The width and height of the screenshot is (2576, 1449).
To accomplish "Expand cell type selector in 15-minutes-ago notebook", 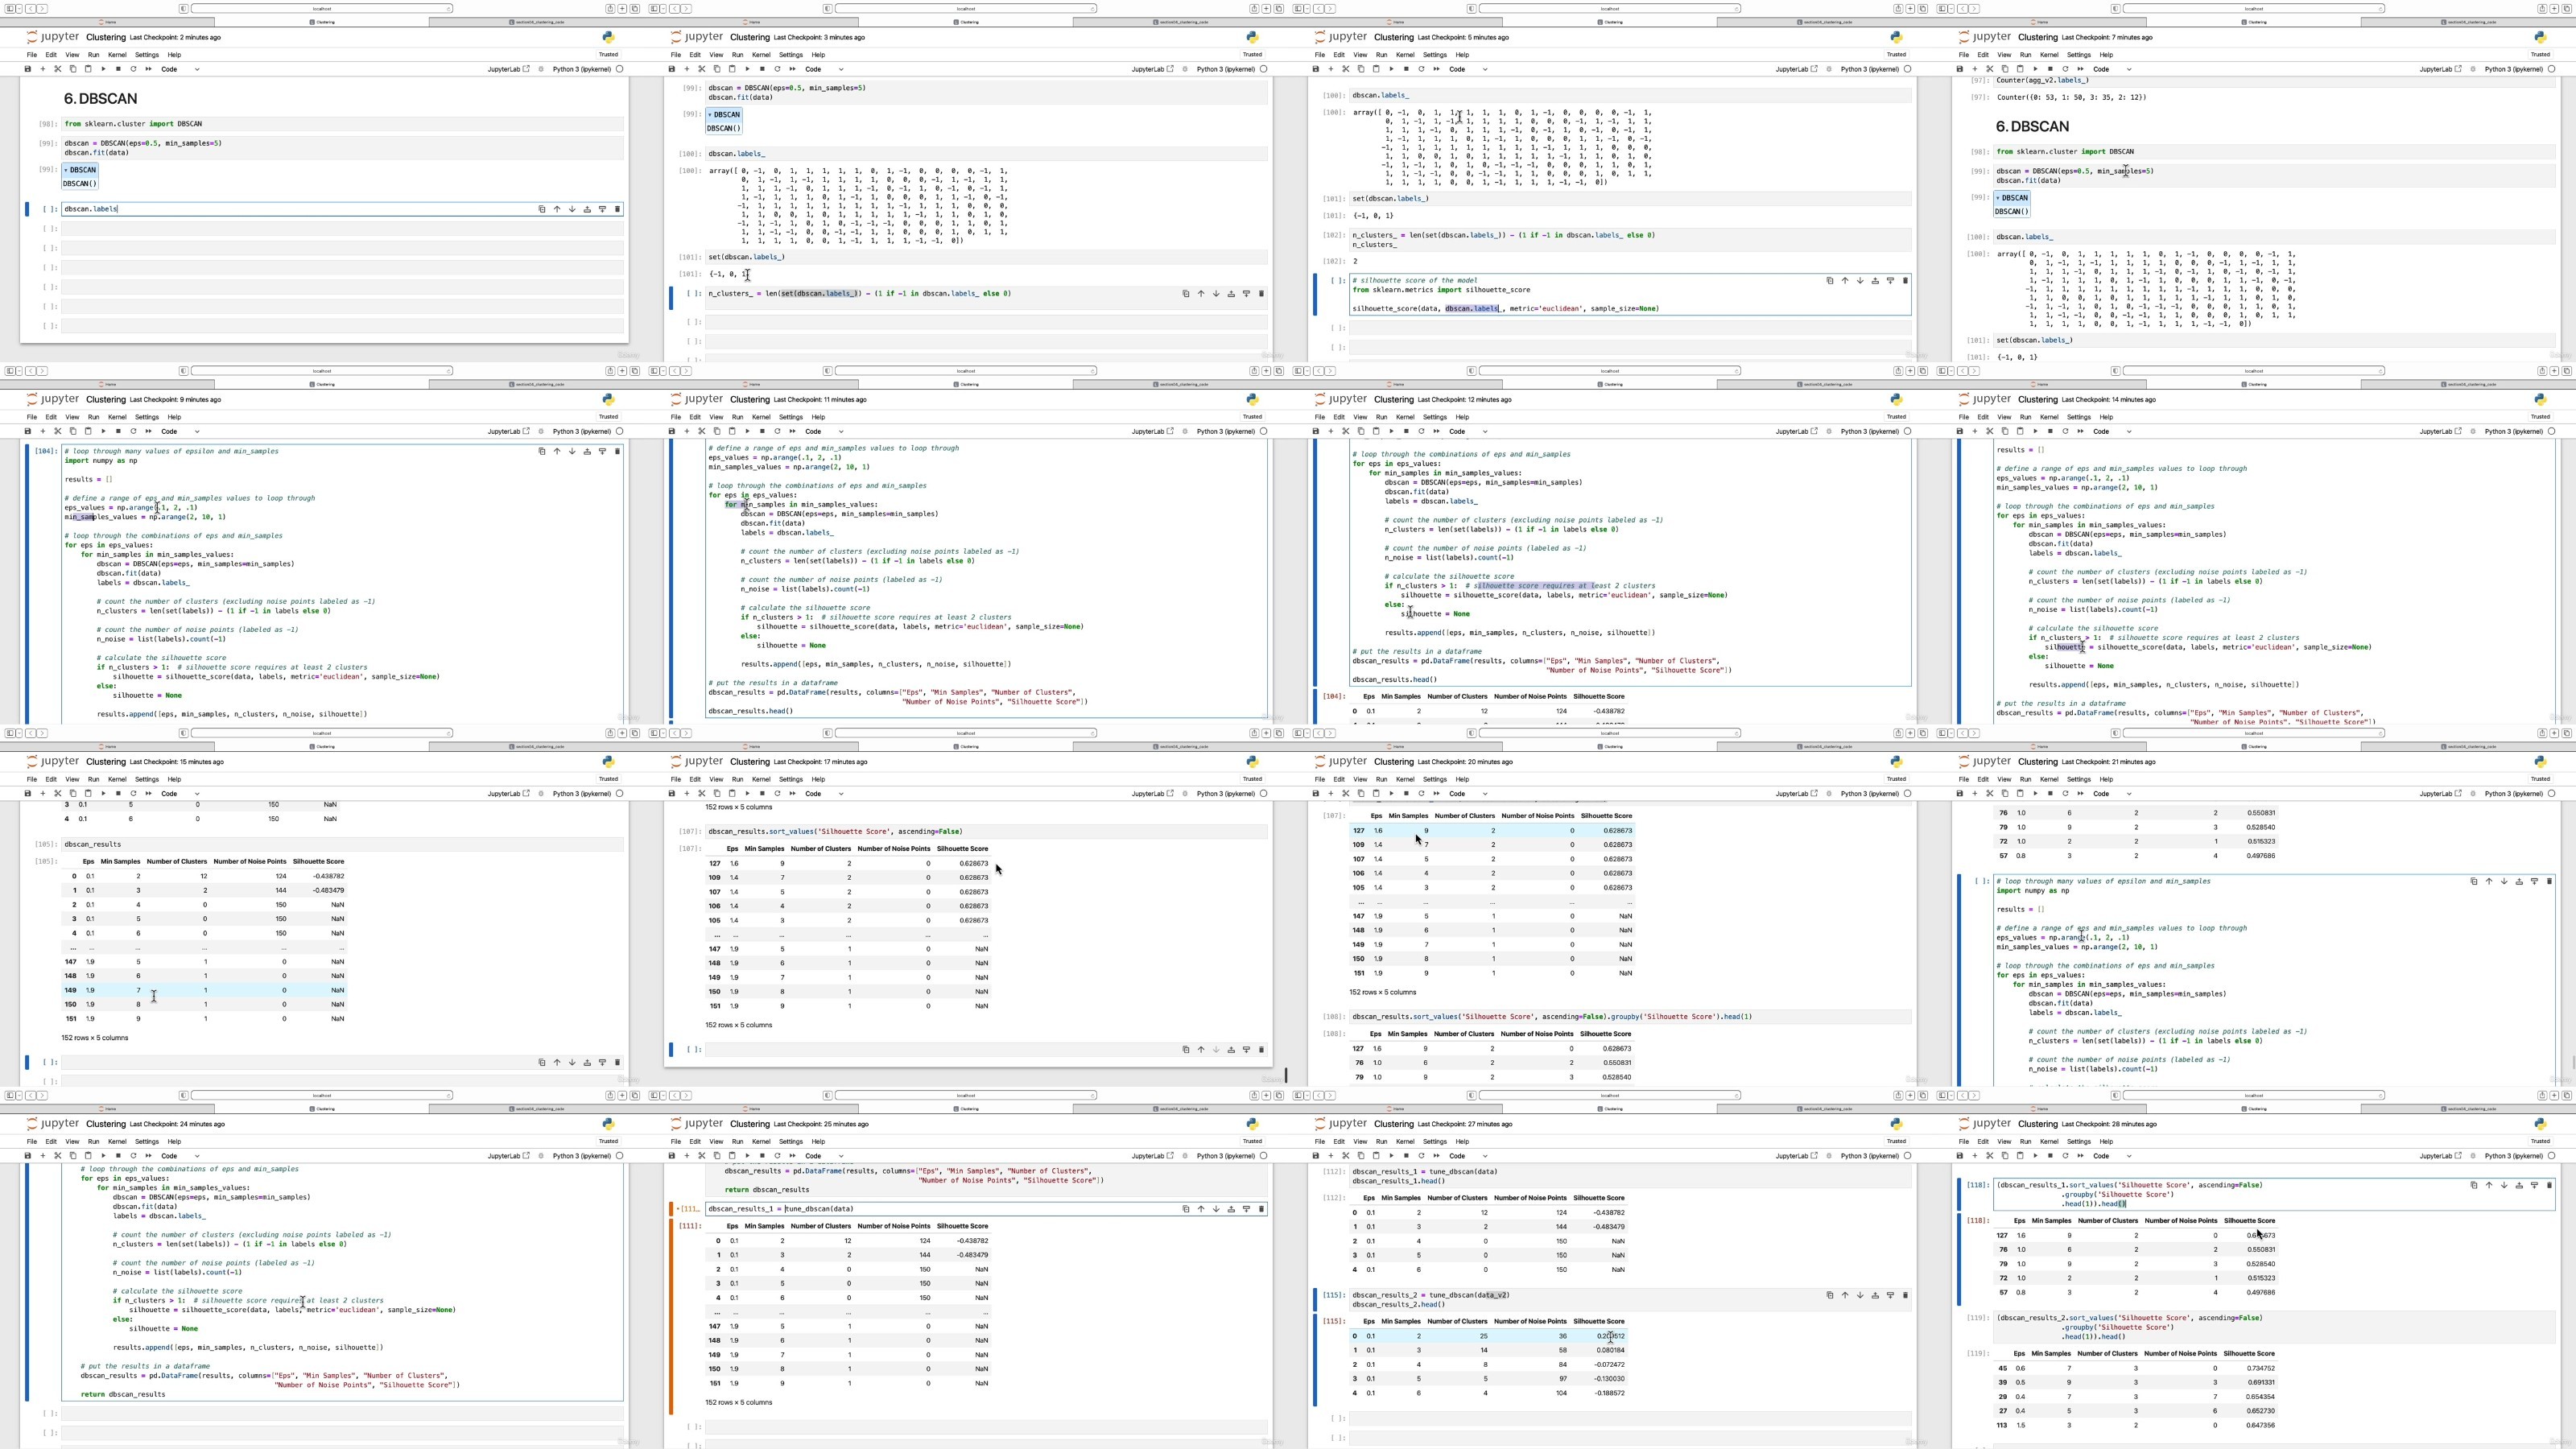I will coord(180,794).
